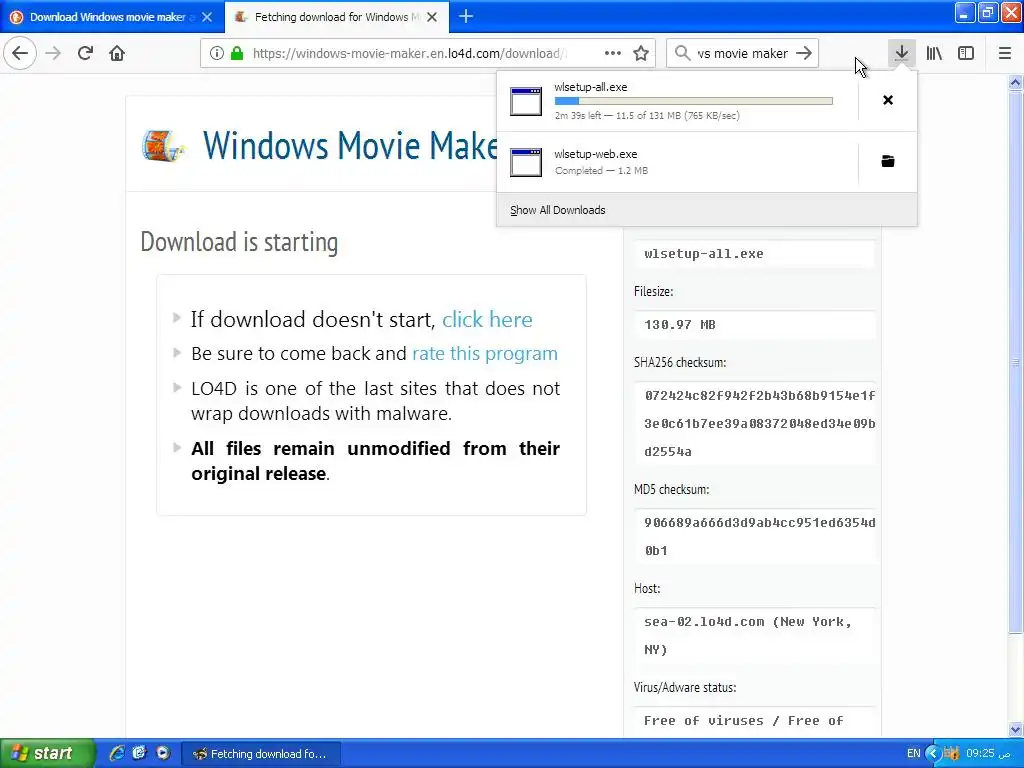The width and height of the screenshot is (1024, 768).
Task: Click the scrollbar down arrow
Action: pos(1015,729)
